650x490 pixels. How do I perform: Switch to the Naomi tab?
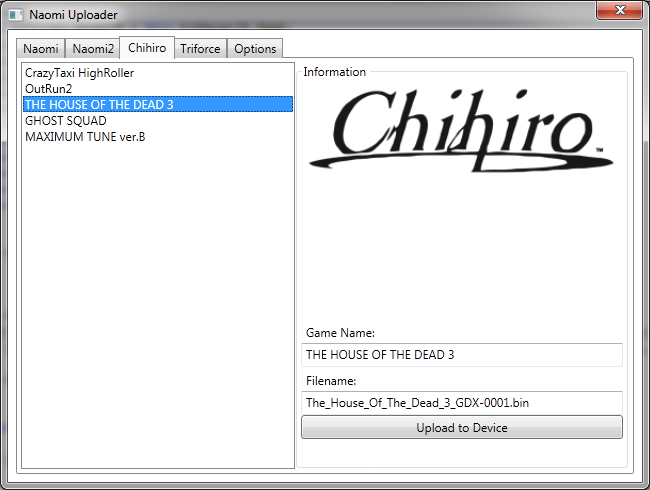tap(41, 49)
